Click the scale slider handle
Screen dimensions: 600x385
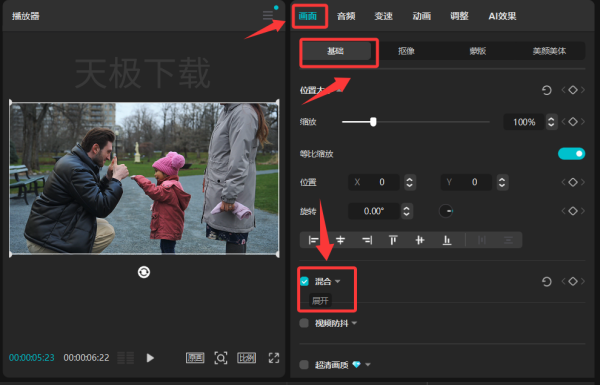[x=373, y=122]
